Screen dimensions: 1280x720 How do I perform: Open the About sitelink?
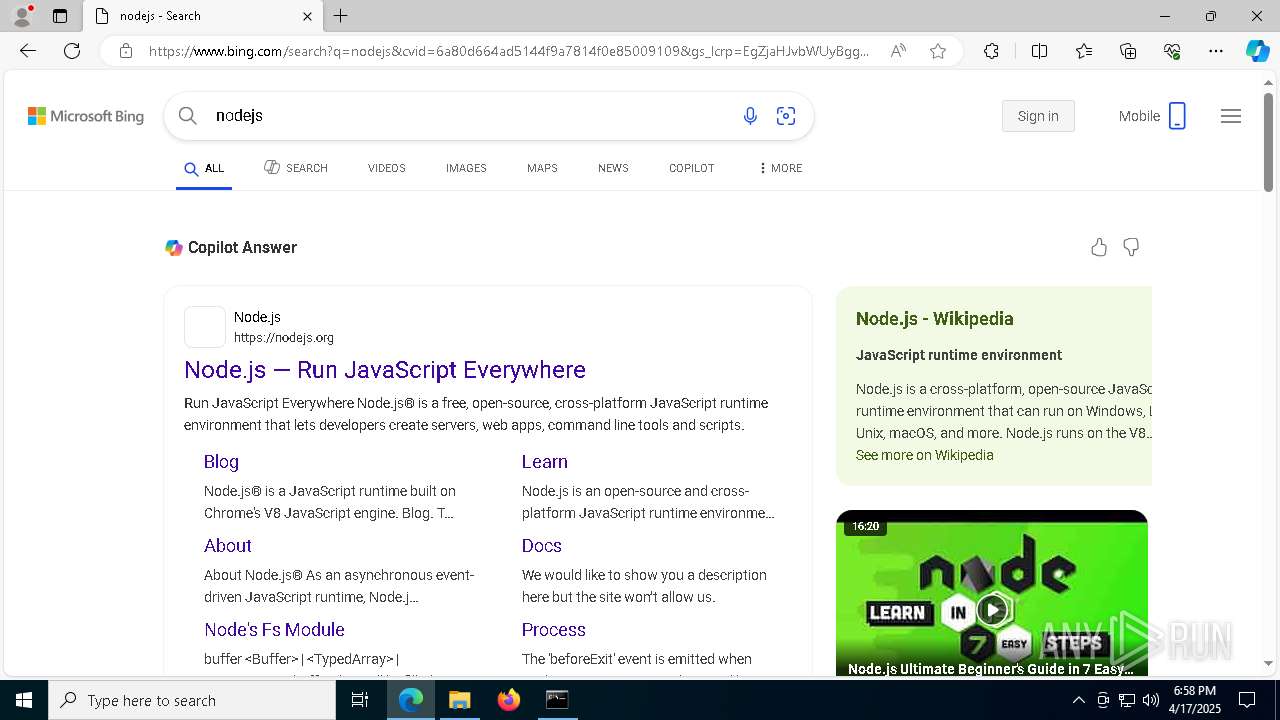(227, 546)
